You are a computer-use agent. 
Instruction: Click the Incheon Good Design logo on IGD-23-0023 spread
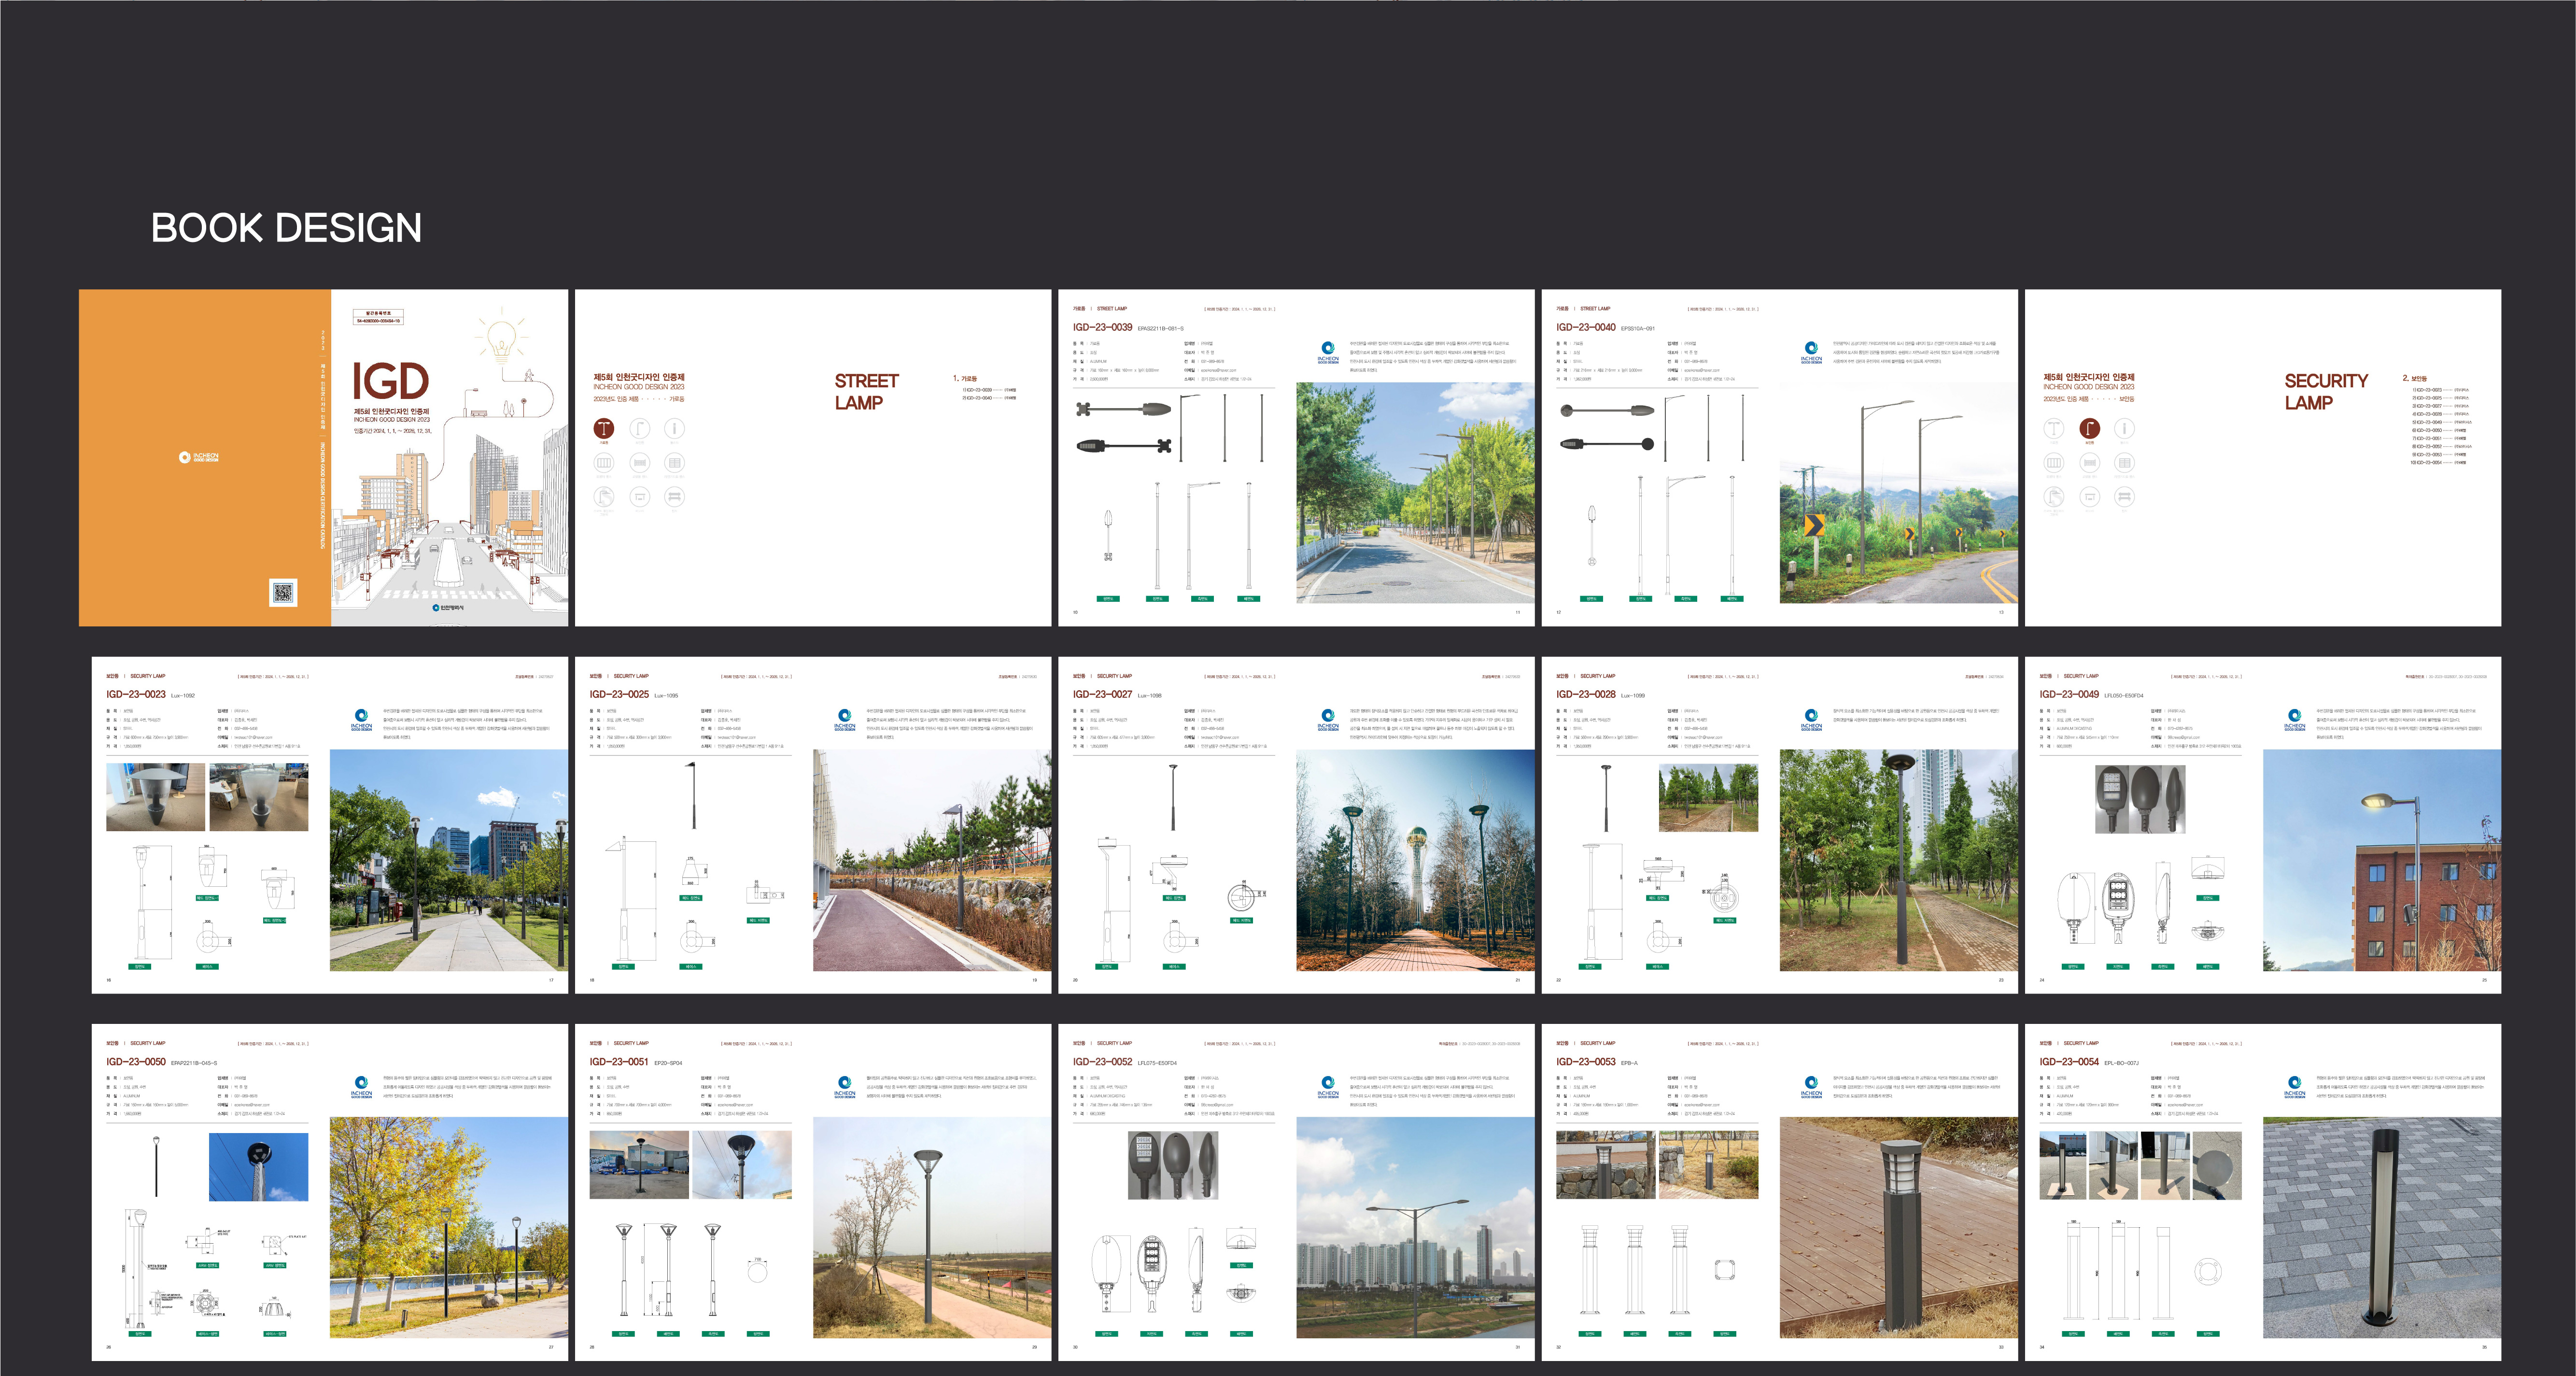coord(361,720)
